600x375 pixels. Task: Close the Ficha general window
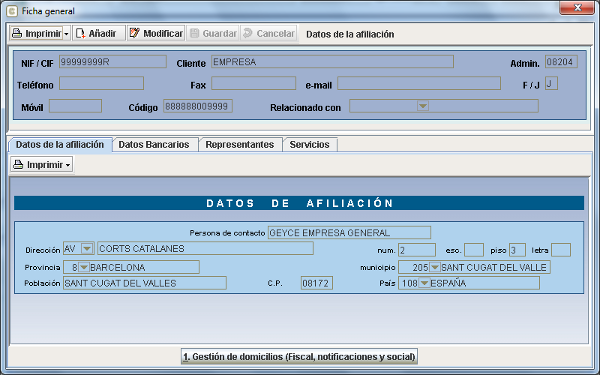(x=577, y=8)
